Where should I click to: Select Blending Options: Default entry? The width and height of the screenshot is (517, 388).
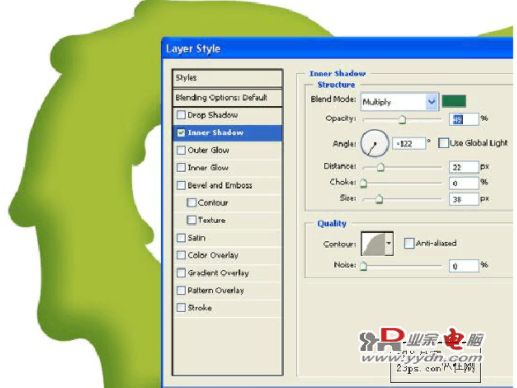(228, 98)
